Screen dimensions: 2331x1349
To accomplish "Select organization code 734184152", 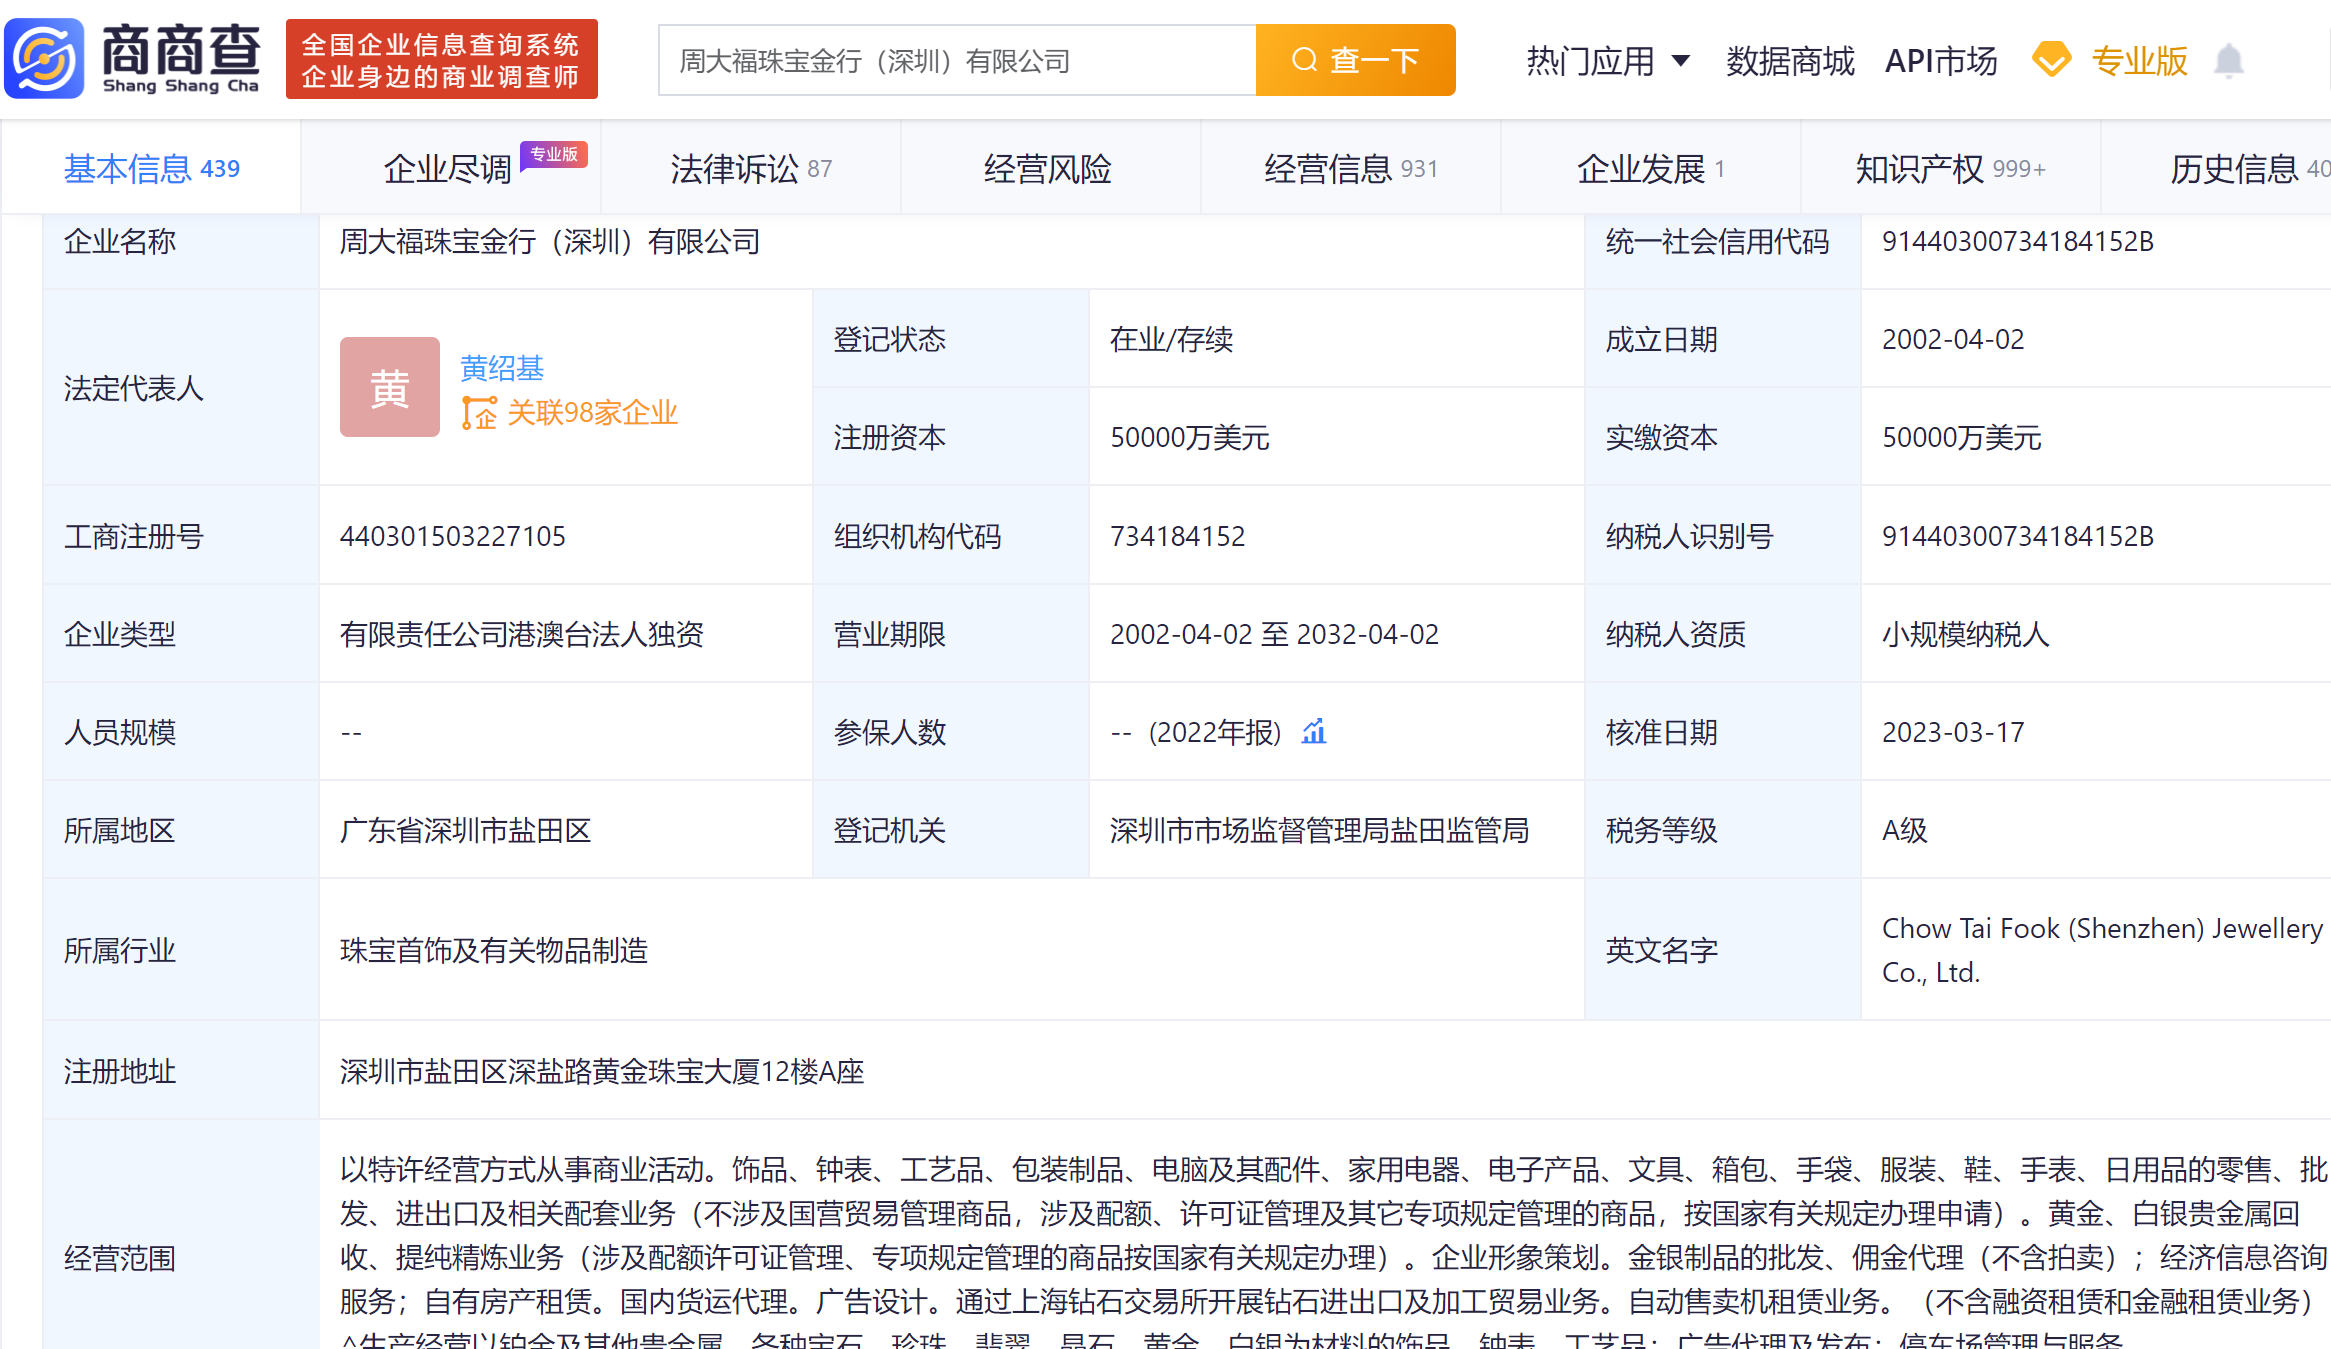I will point(1177,536).
